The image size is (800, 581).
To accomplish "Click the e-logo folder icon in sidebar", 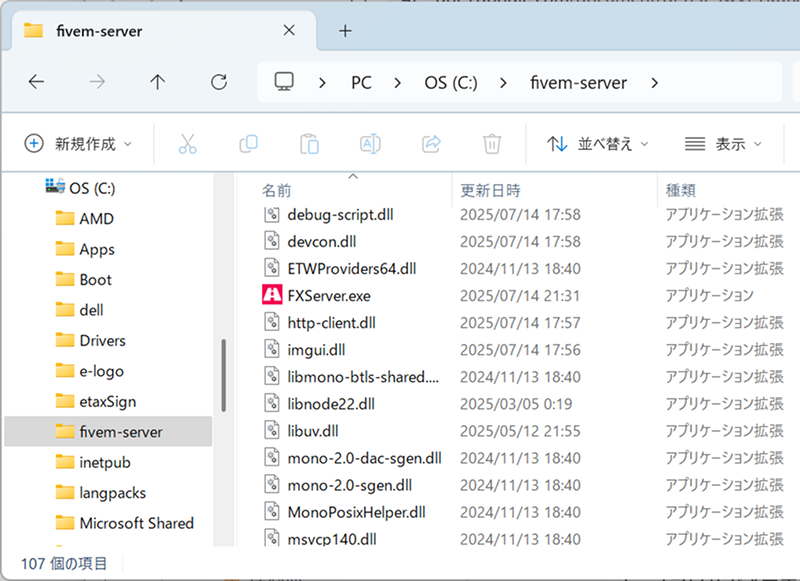I will [x=65, y=370].
